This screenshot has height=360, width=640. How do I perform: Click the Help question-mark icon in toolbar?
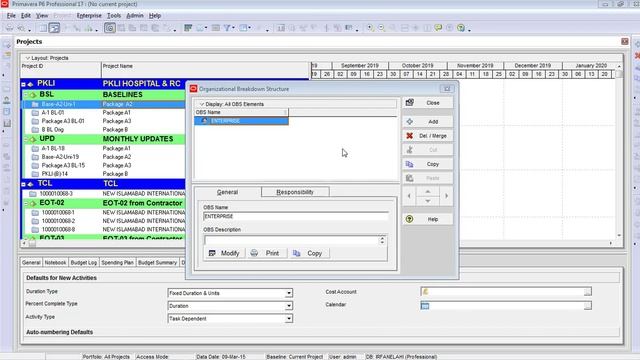click(x=461, y=28)
